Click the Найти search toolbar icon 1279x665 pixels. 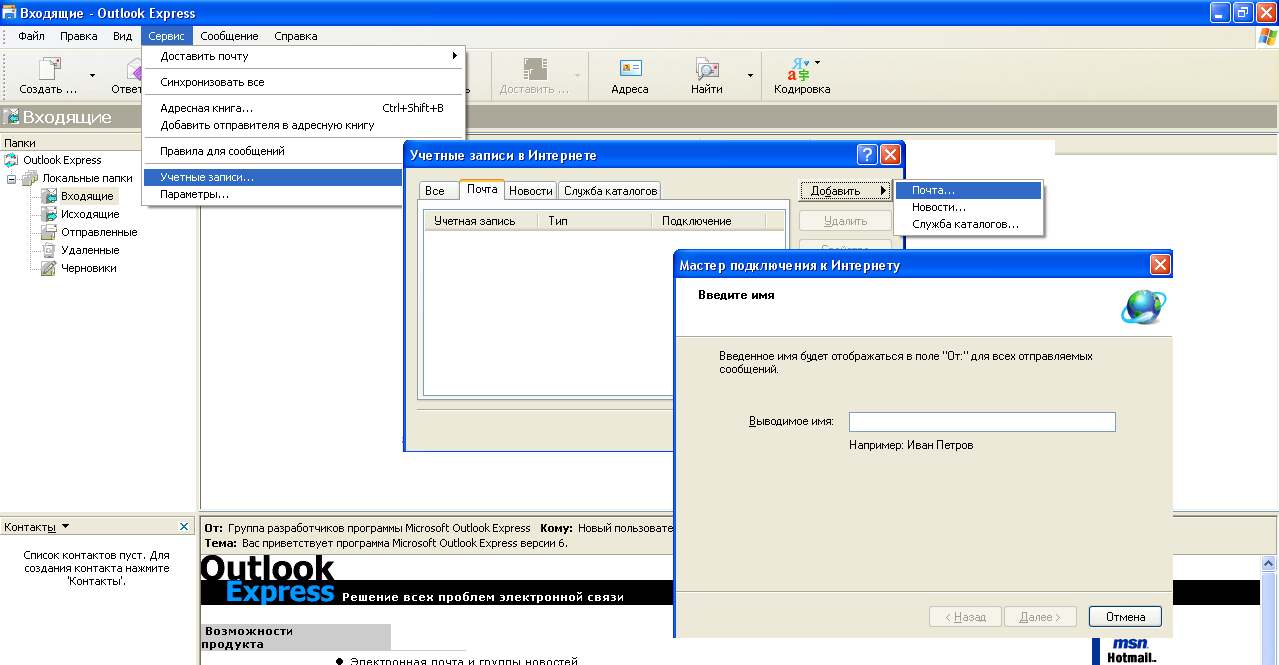click(x=707, y=69)
